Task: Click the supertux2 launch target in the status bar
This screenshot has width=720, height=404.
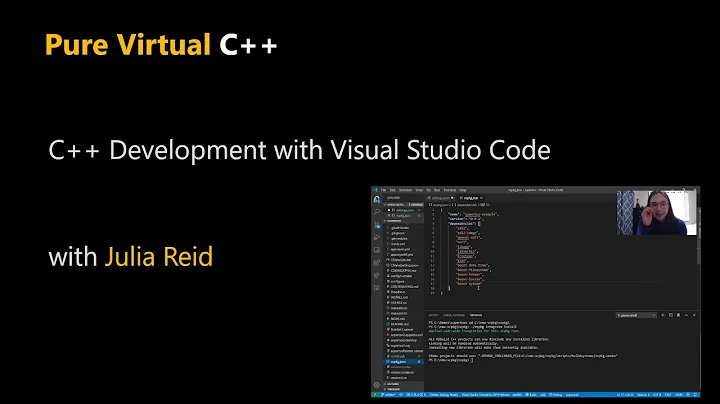Action: (x=571, y=395)
